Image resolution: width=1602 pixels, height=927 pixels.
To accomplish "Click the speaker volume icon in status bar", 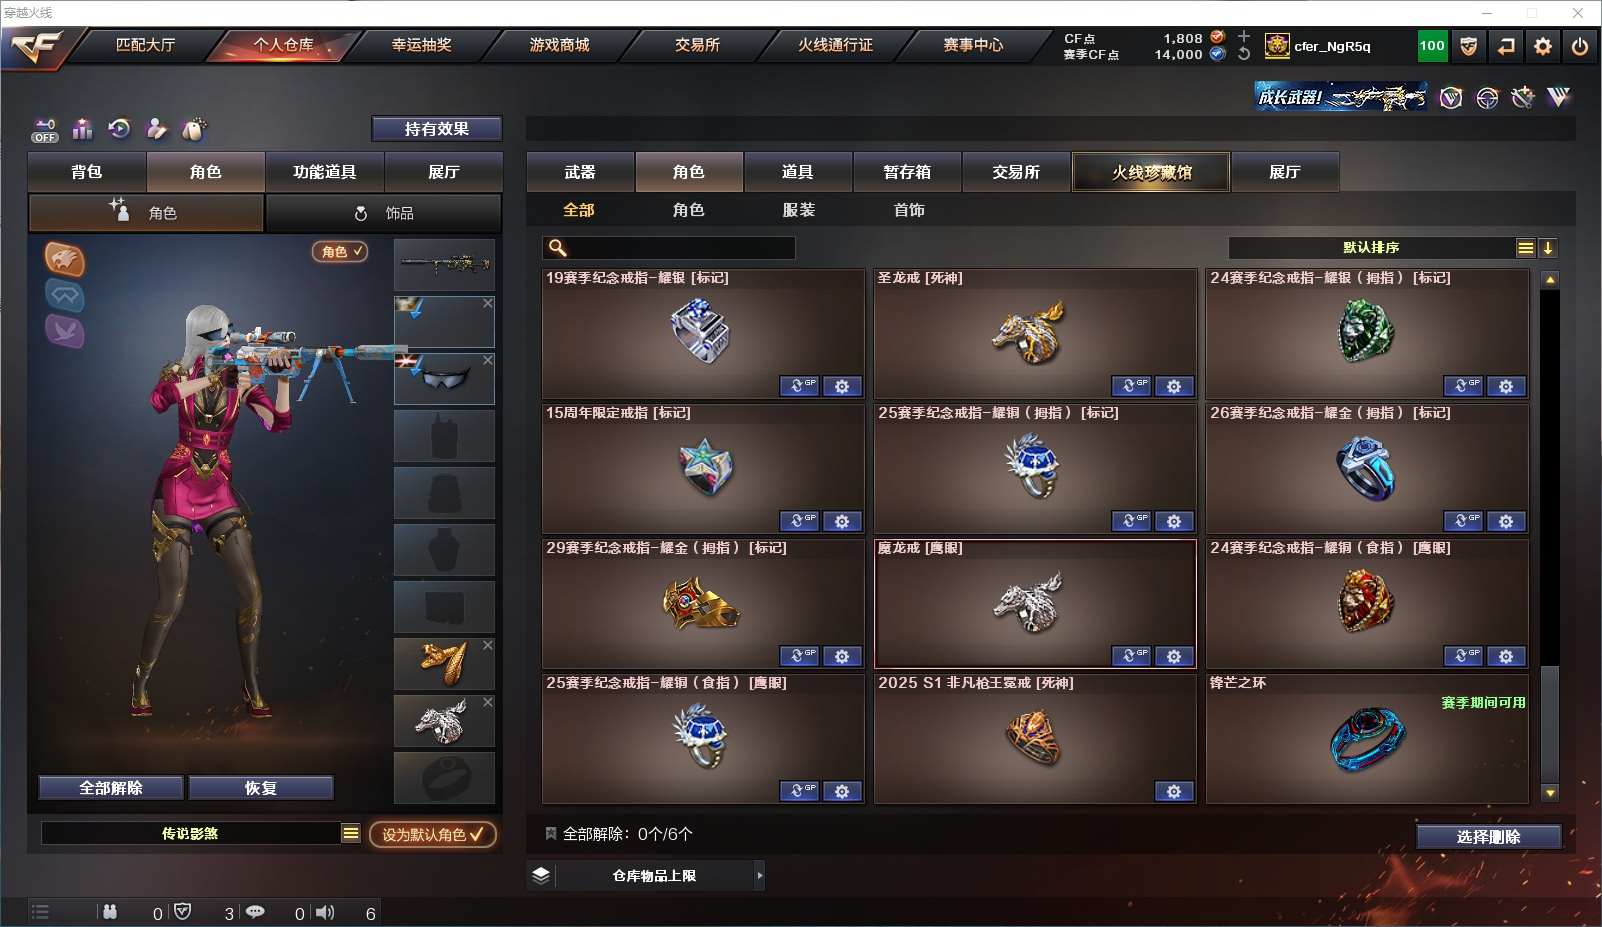I will click(x=325, y=912).
